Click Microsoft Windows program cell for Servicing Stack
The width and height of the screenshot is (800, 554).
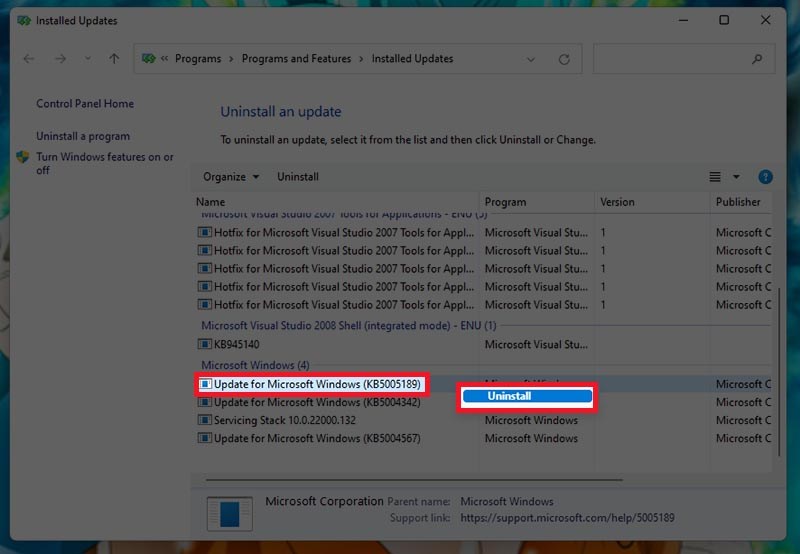point(531,420)
